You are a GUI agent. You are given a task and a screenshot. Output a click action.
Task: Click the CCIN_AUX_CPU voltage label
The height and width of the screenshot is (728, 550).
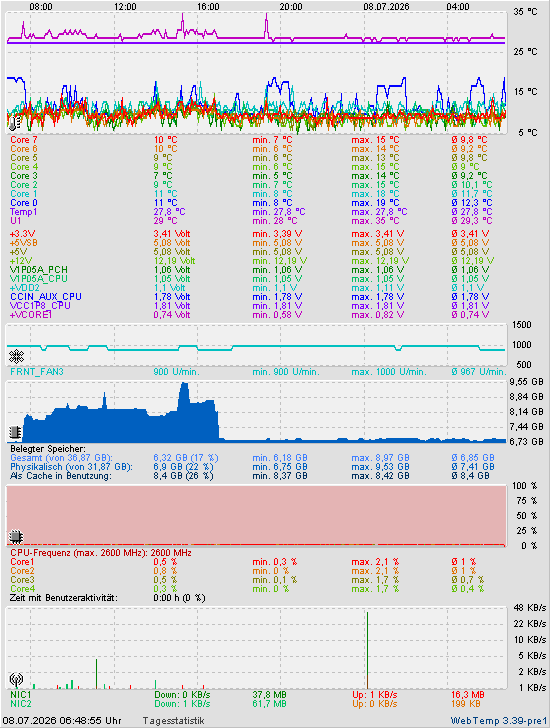tap(46, 297)
